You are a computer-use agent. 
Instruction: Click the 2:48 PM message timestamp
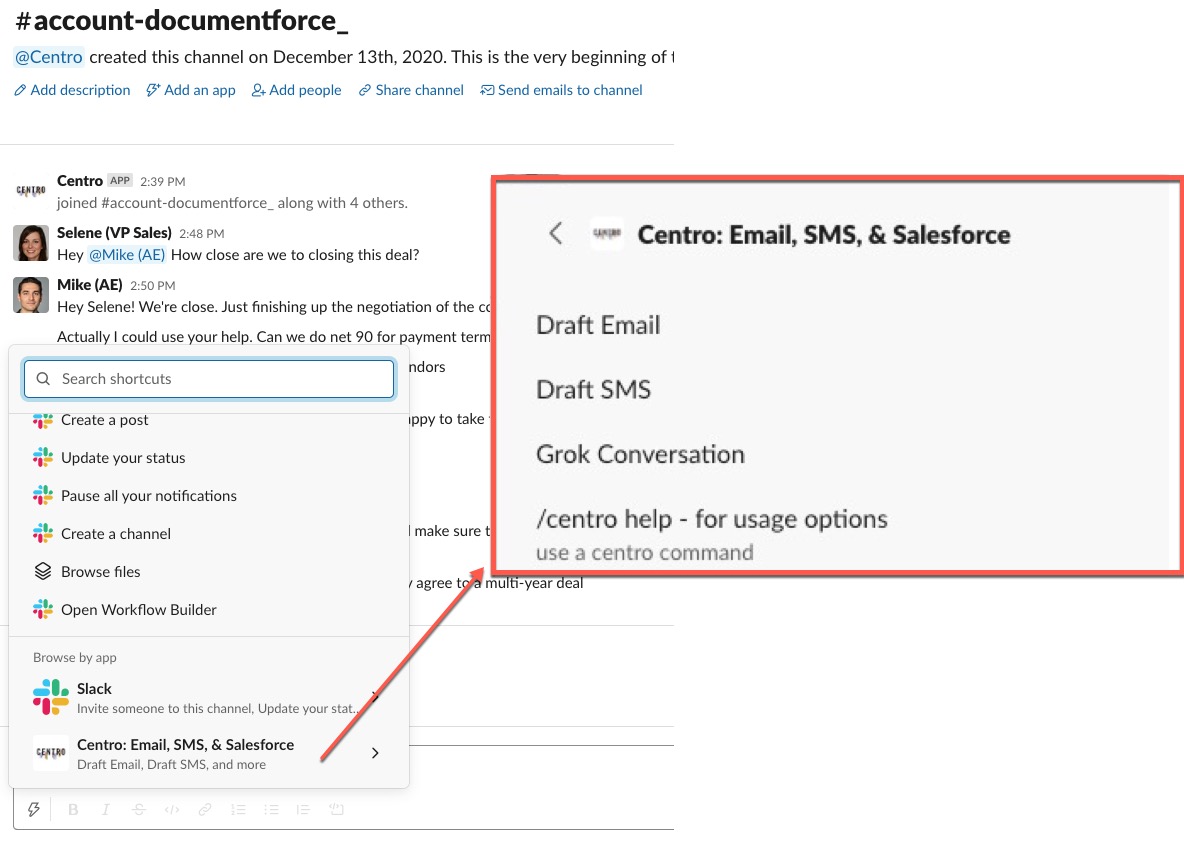coord(202,233)
